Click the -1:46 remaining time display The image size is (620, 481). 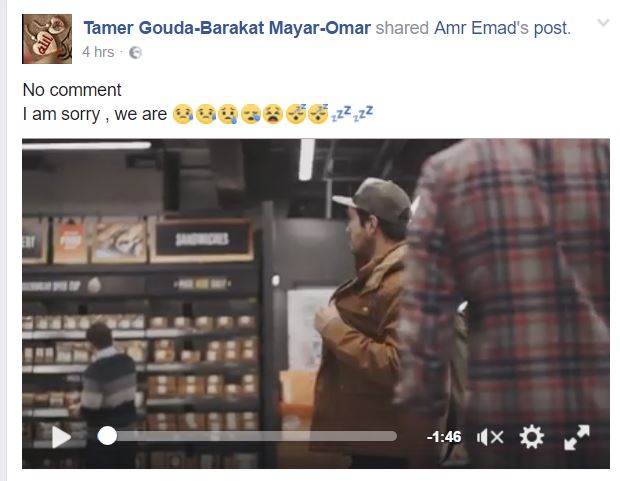point(444,437)
